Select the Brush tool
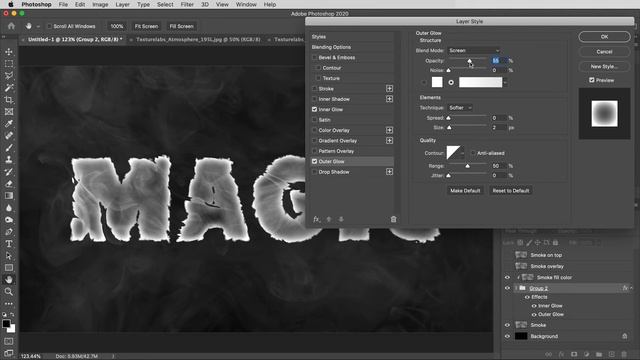The width and height of the screenshot is (640, 360). [x=9, y=148]
